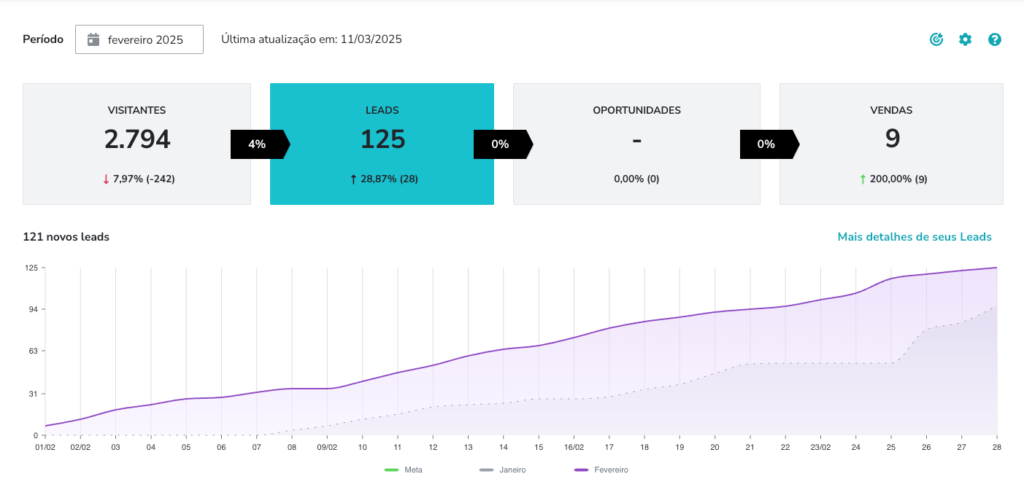Open settings via the gear icon

[965, 40]
